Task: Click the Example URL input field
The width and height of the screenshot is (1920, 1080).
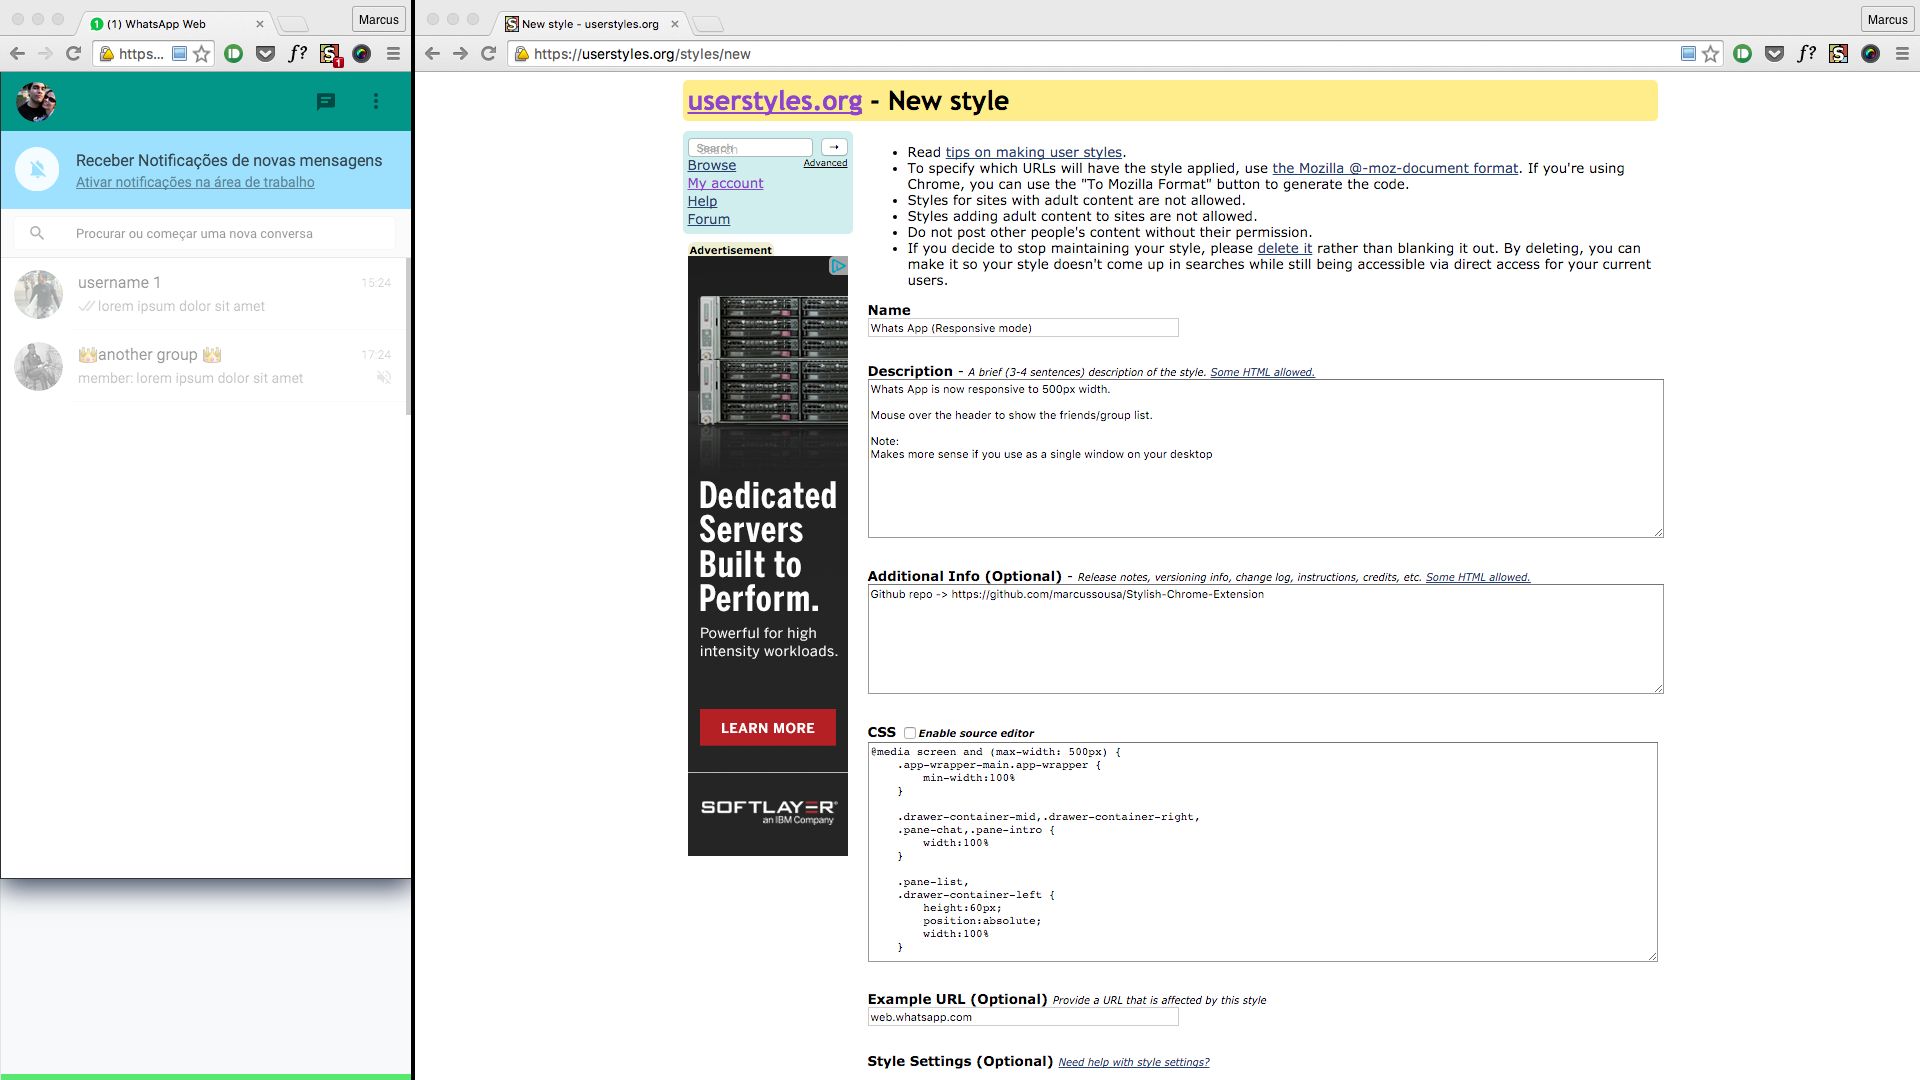Action: [x=1023, y=1017]
